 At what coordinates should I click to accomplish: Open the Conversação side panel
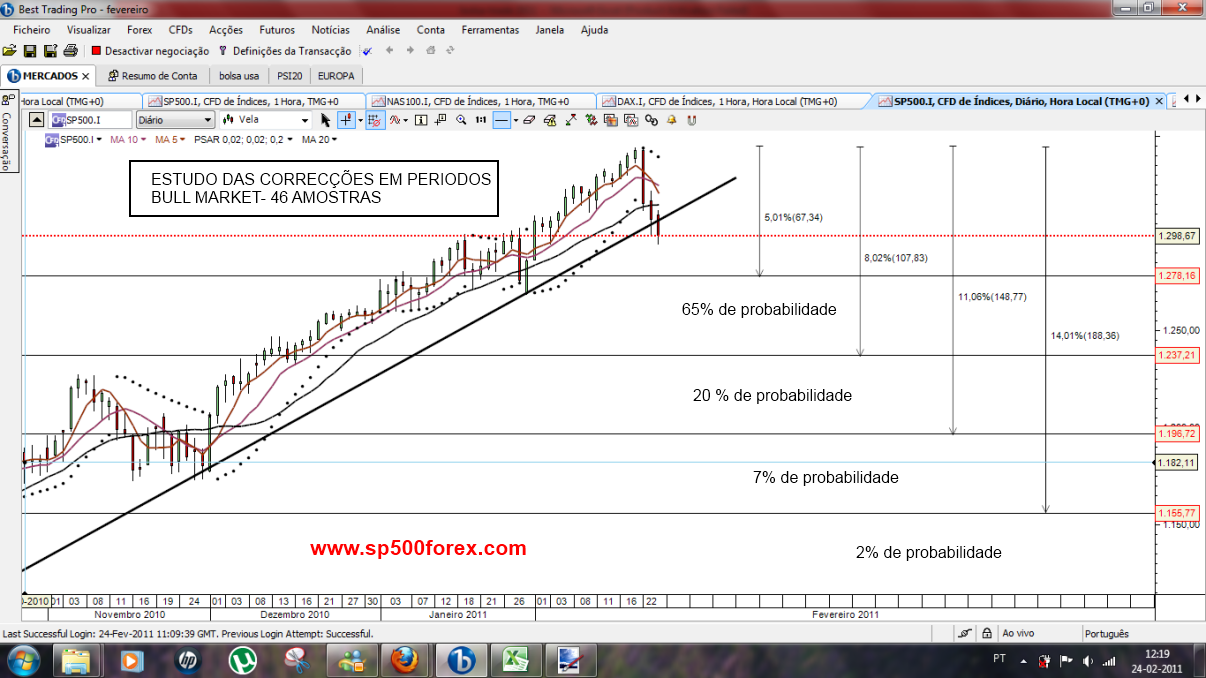coord(7,132)
